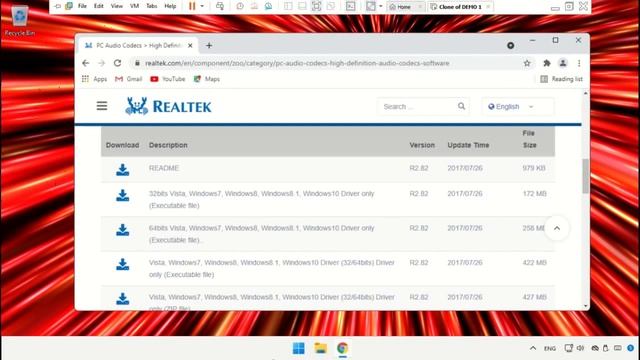Image resolution: width=640 pixels, height=360 pixels.
Task: Open VMware Edit menu
Action: click(x=99, y=6)
